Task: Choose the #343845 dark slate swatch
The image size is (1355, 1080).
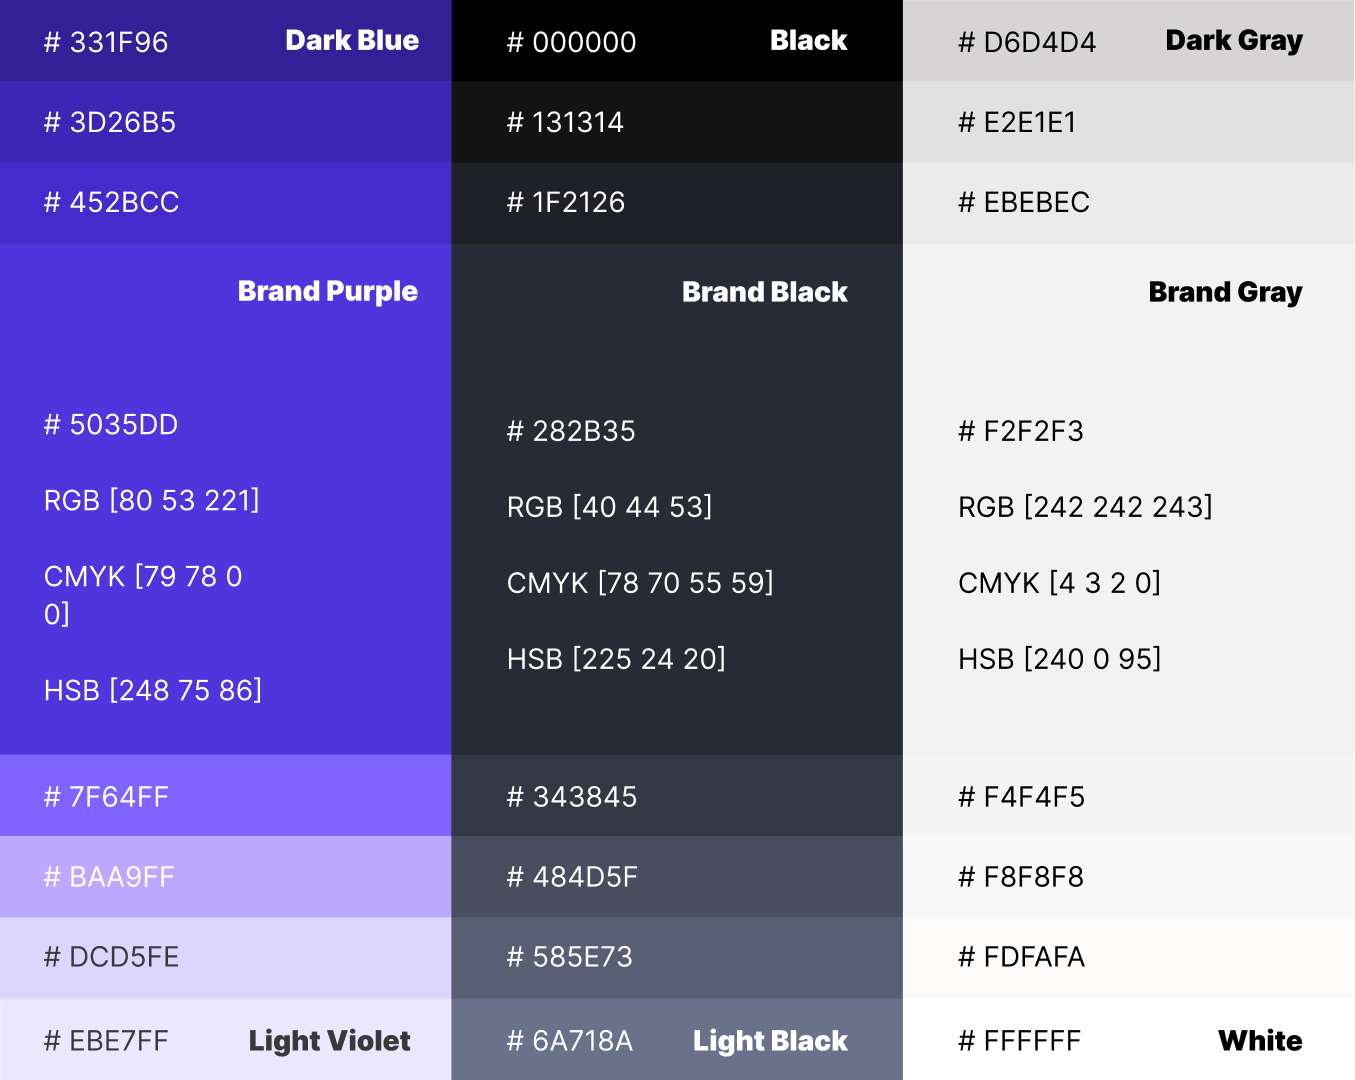Action: click(677, 796)
